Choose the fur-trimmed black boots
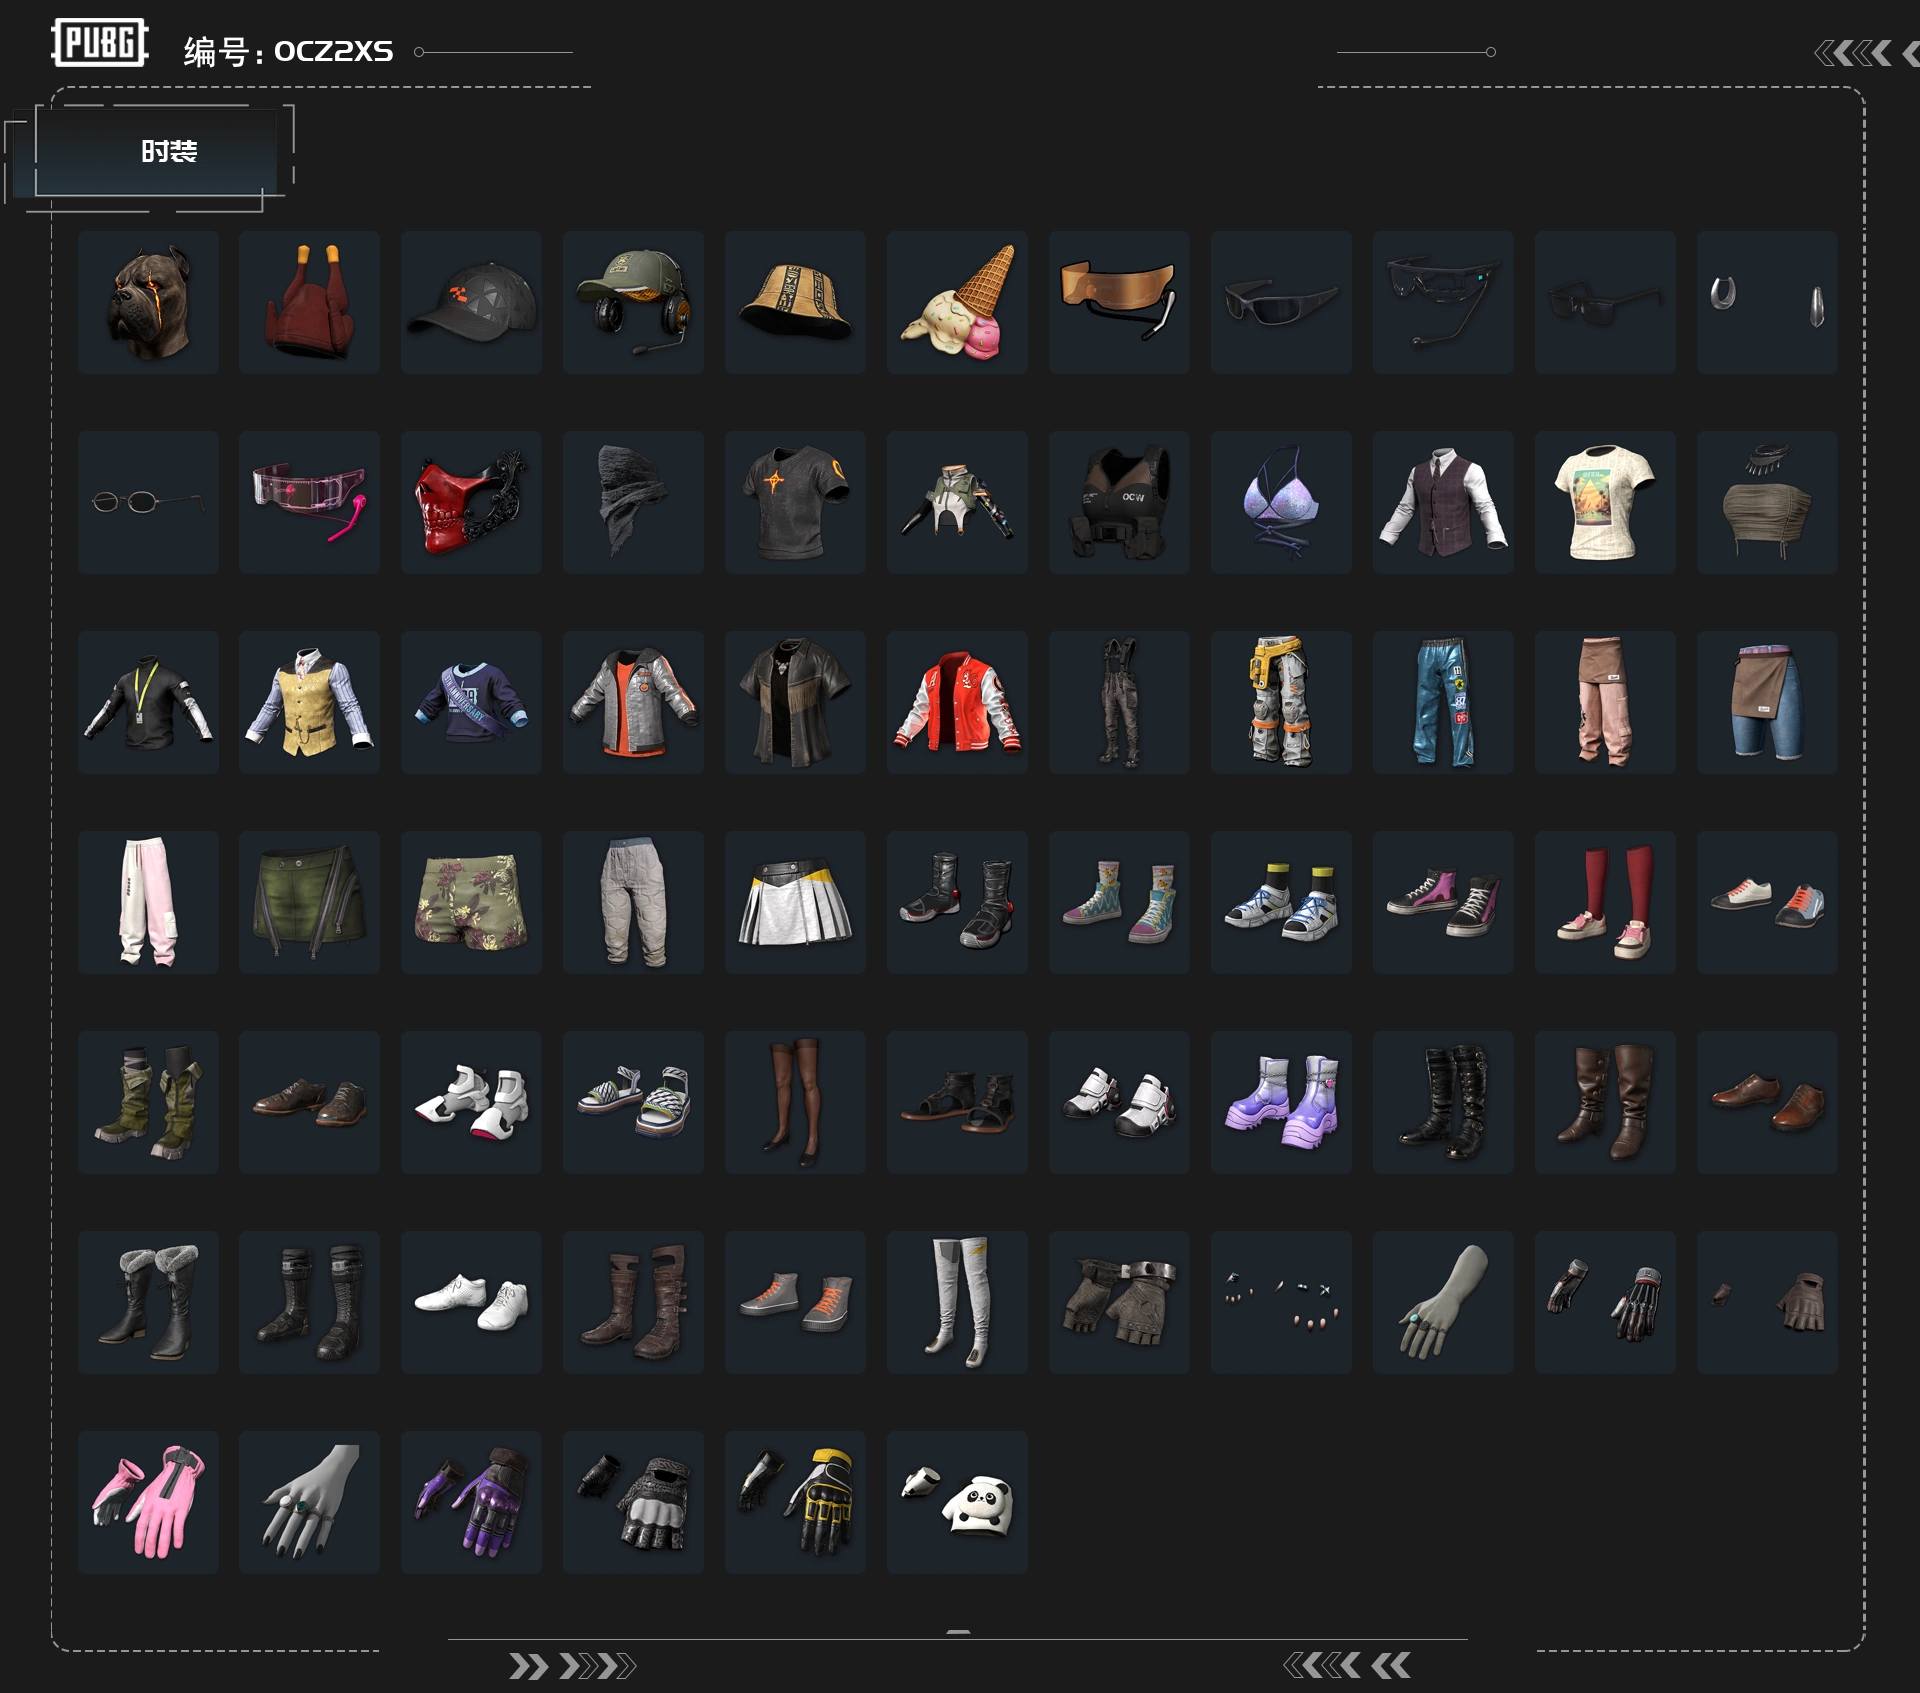The width and height of the screenshot is (1920, 1693). click(x=148, y=1302)
